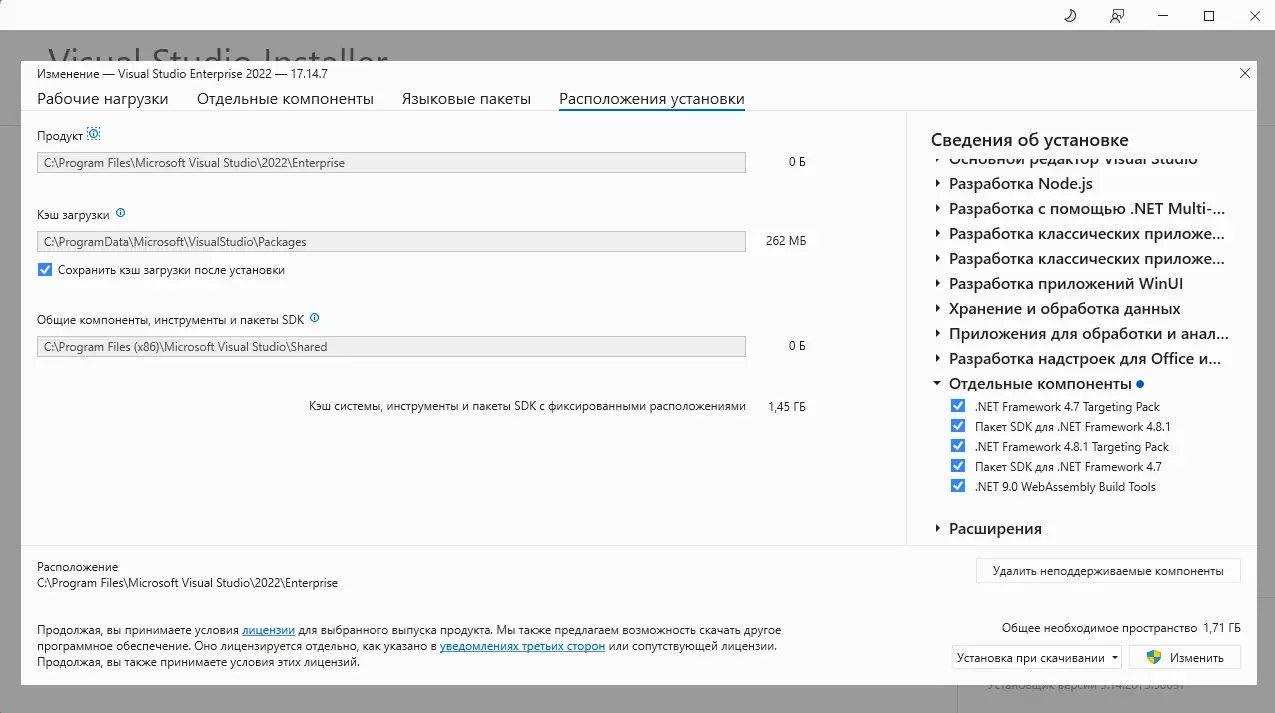The image size is (1275, 713).
Task: Uncheck .NET 9.0 WebAssembly Build Tools
Action: pos(958,486)
